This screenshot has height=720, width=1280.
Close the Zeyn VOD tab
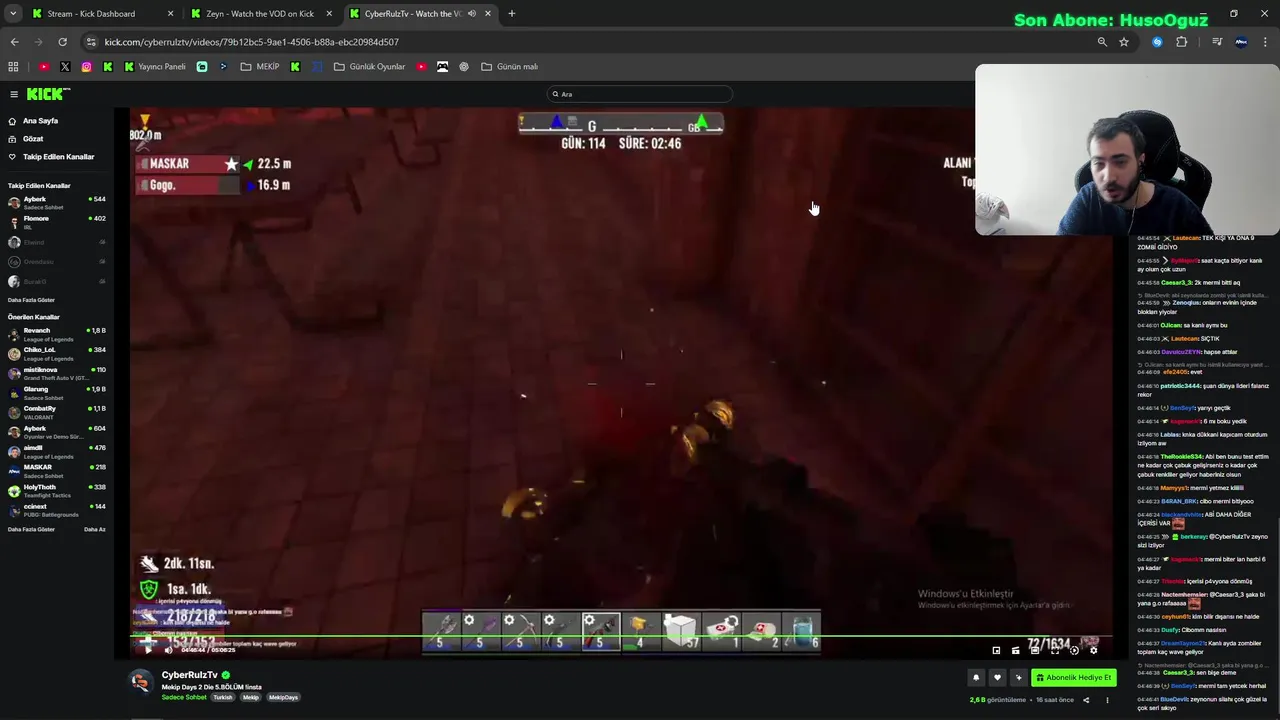329,14
